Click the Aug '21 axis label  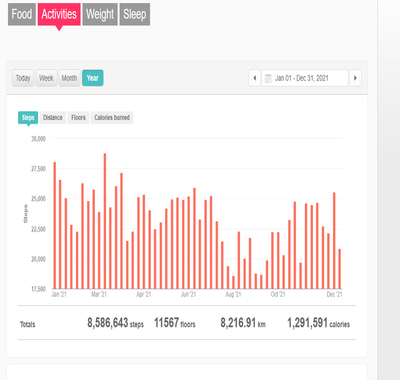pos(233,294)
